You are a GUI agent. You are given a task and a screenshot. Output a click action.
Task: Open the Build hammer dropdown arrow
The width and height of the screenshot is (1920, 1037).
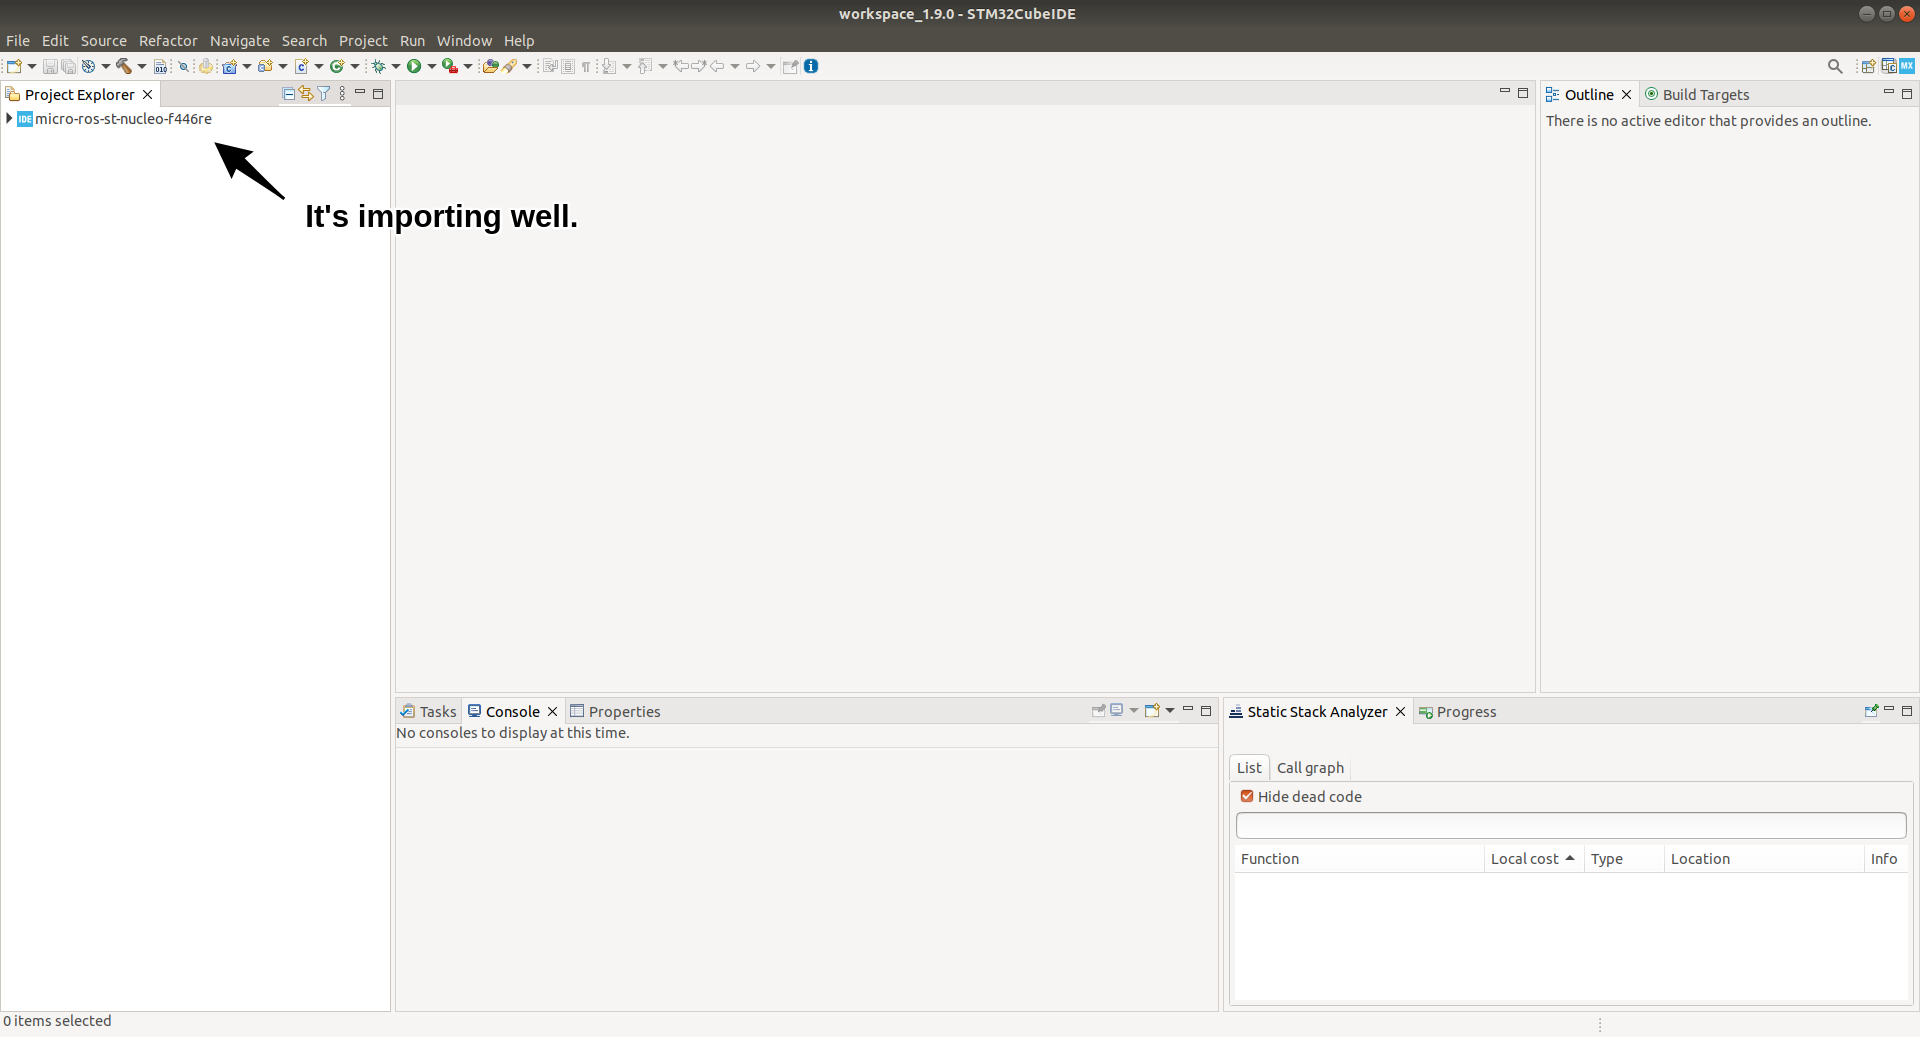click(x=142, y=66)
